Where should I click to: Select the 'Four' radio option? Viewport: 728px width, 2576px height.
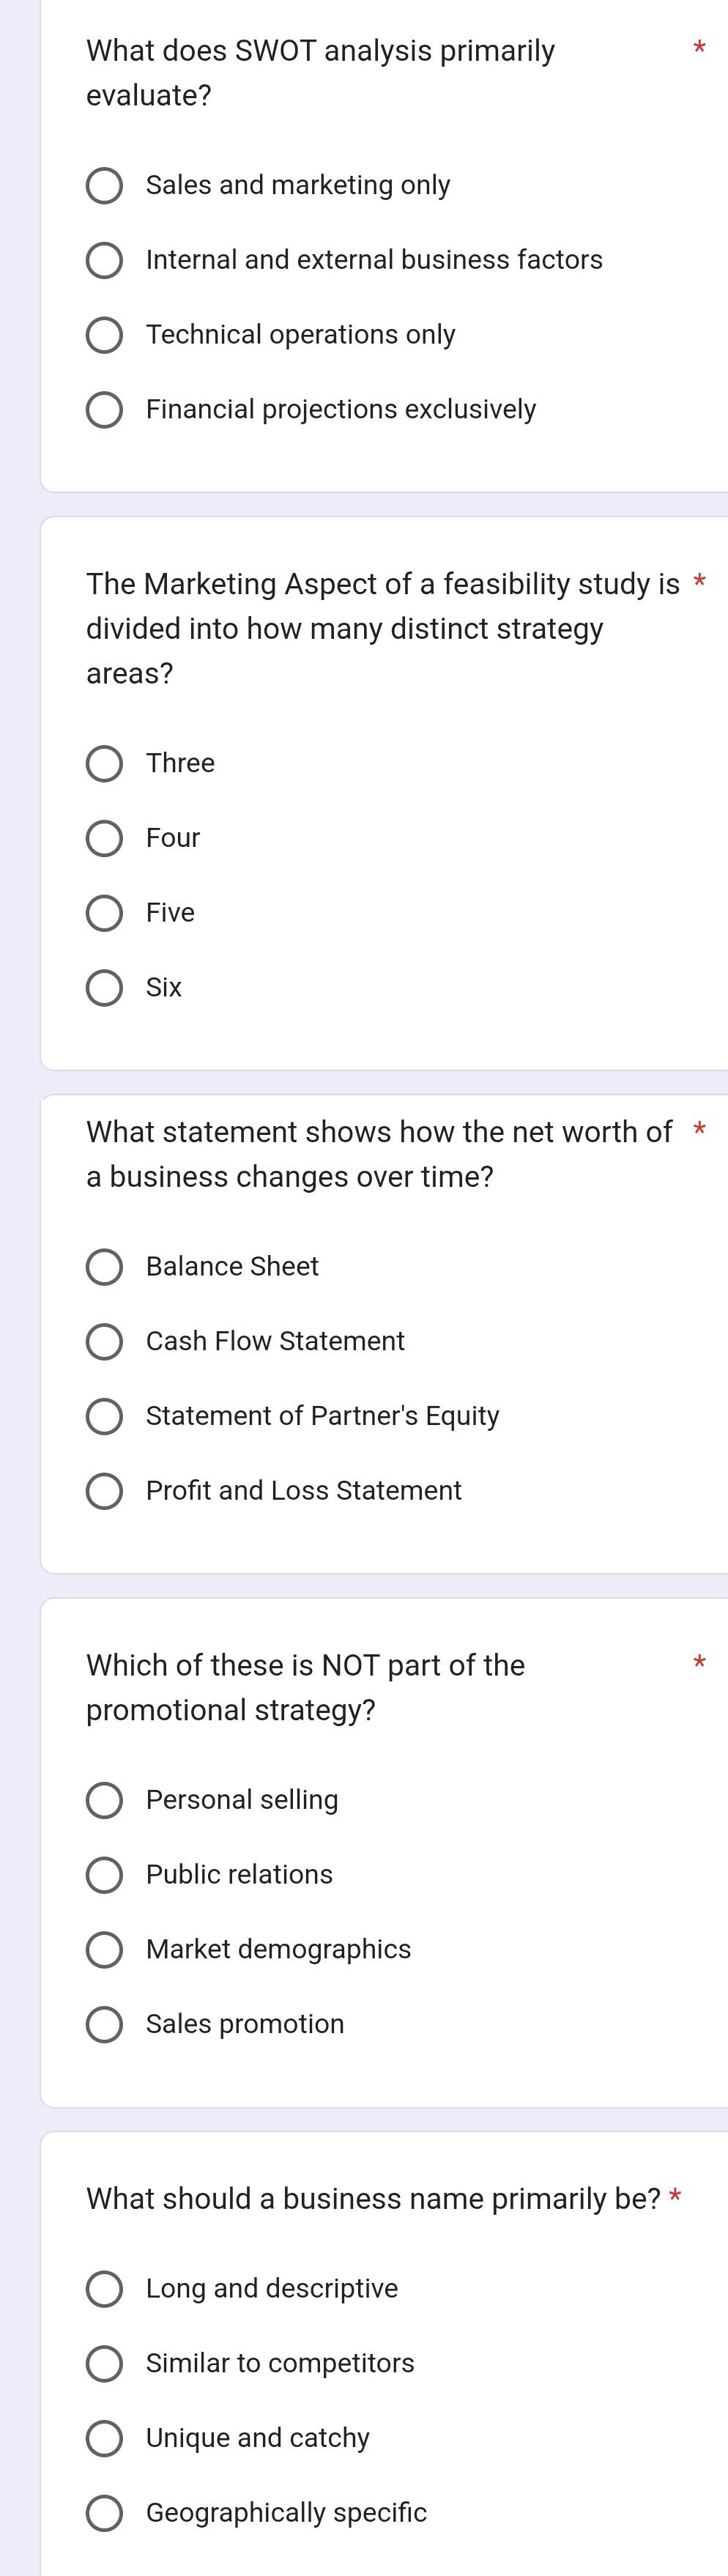(104, 839)
